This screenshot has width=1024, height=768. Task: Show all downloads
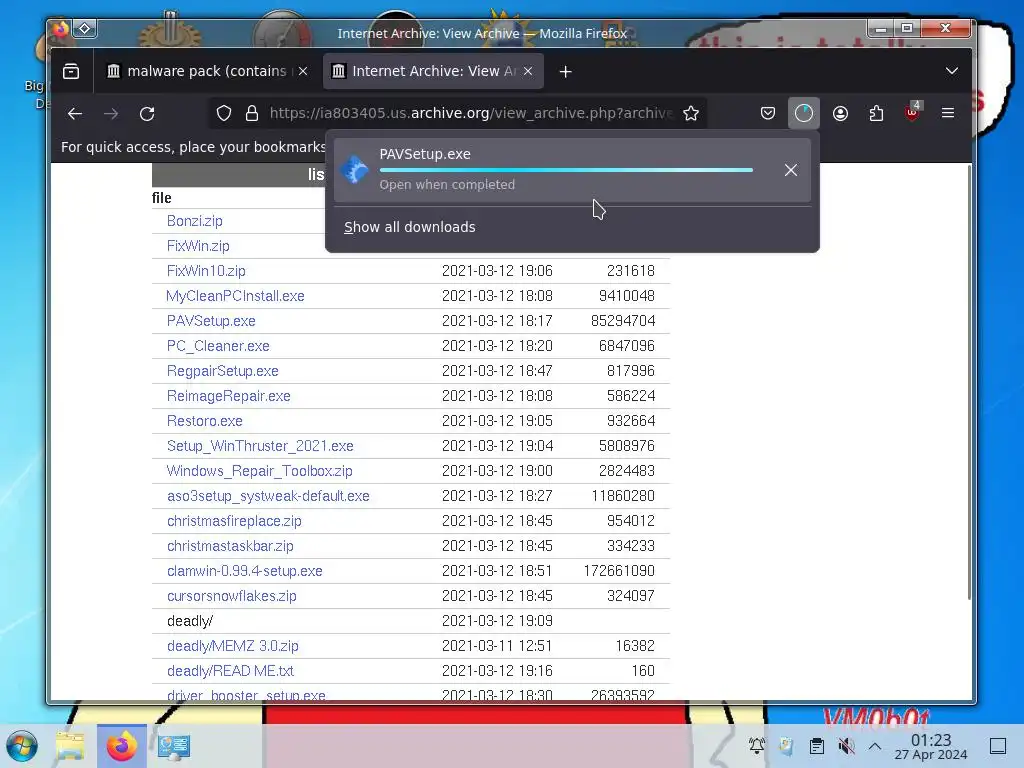pos(409,227)
